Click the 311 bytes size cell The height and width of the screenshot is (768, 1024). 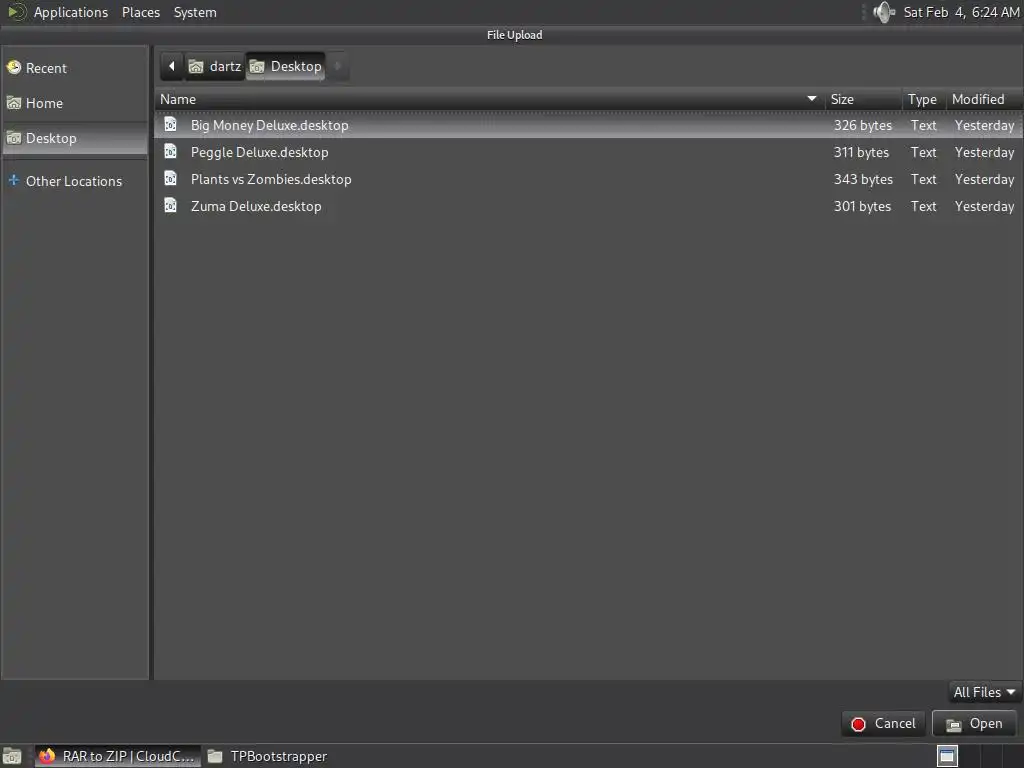click(861, 152)
